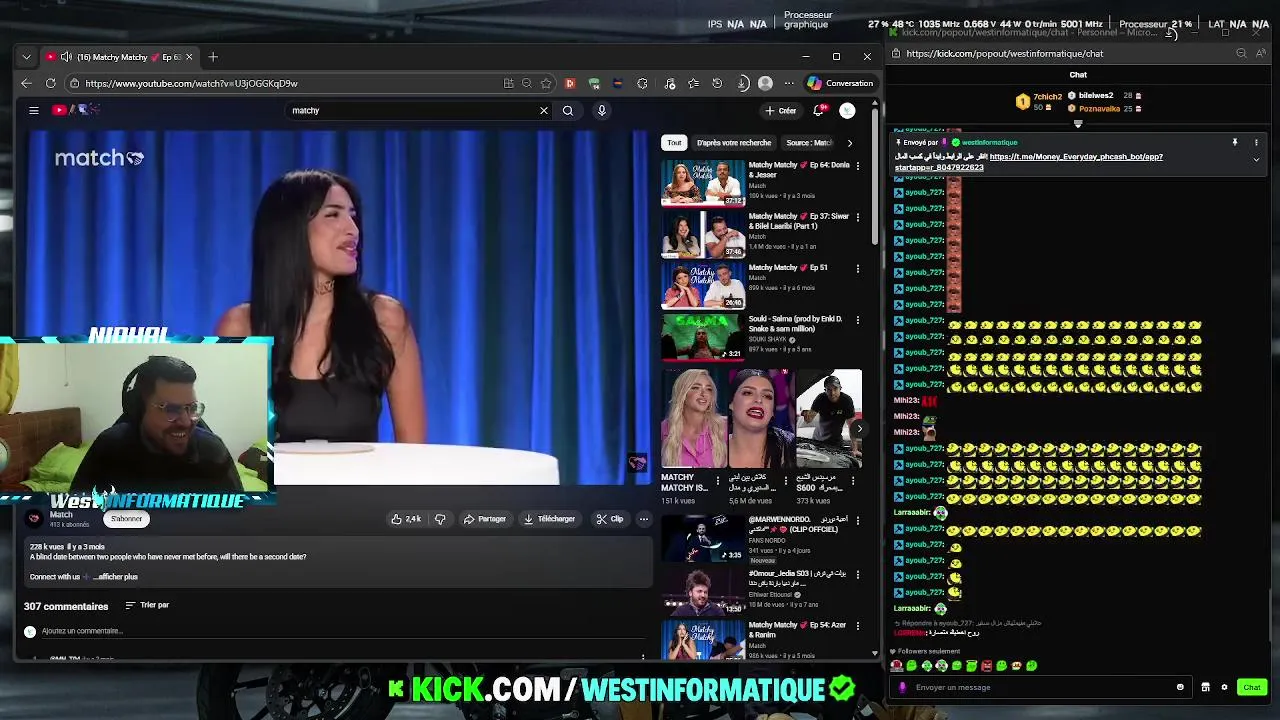Open Kick shop store icon
1280x720 pixels.
point(1205,687)
